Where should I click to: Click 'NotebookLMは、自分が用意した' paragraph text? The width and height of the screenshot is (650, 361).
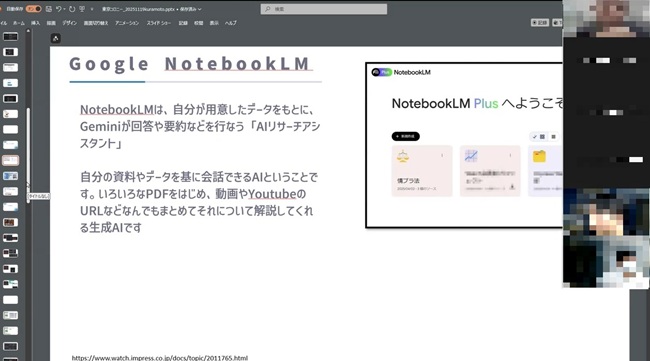pyautogui.click(x=200, y=126)
